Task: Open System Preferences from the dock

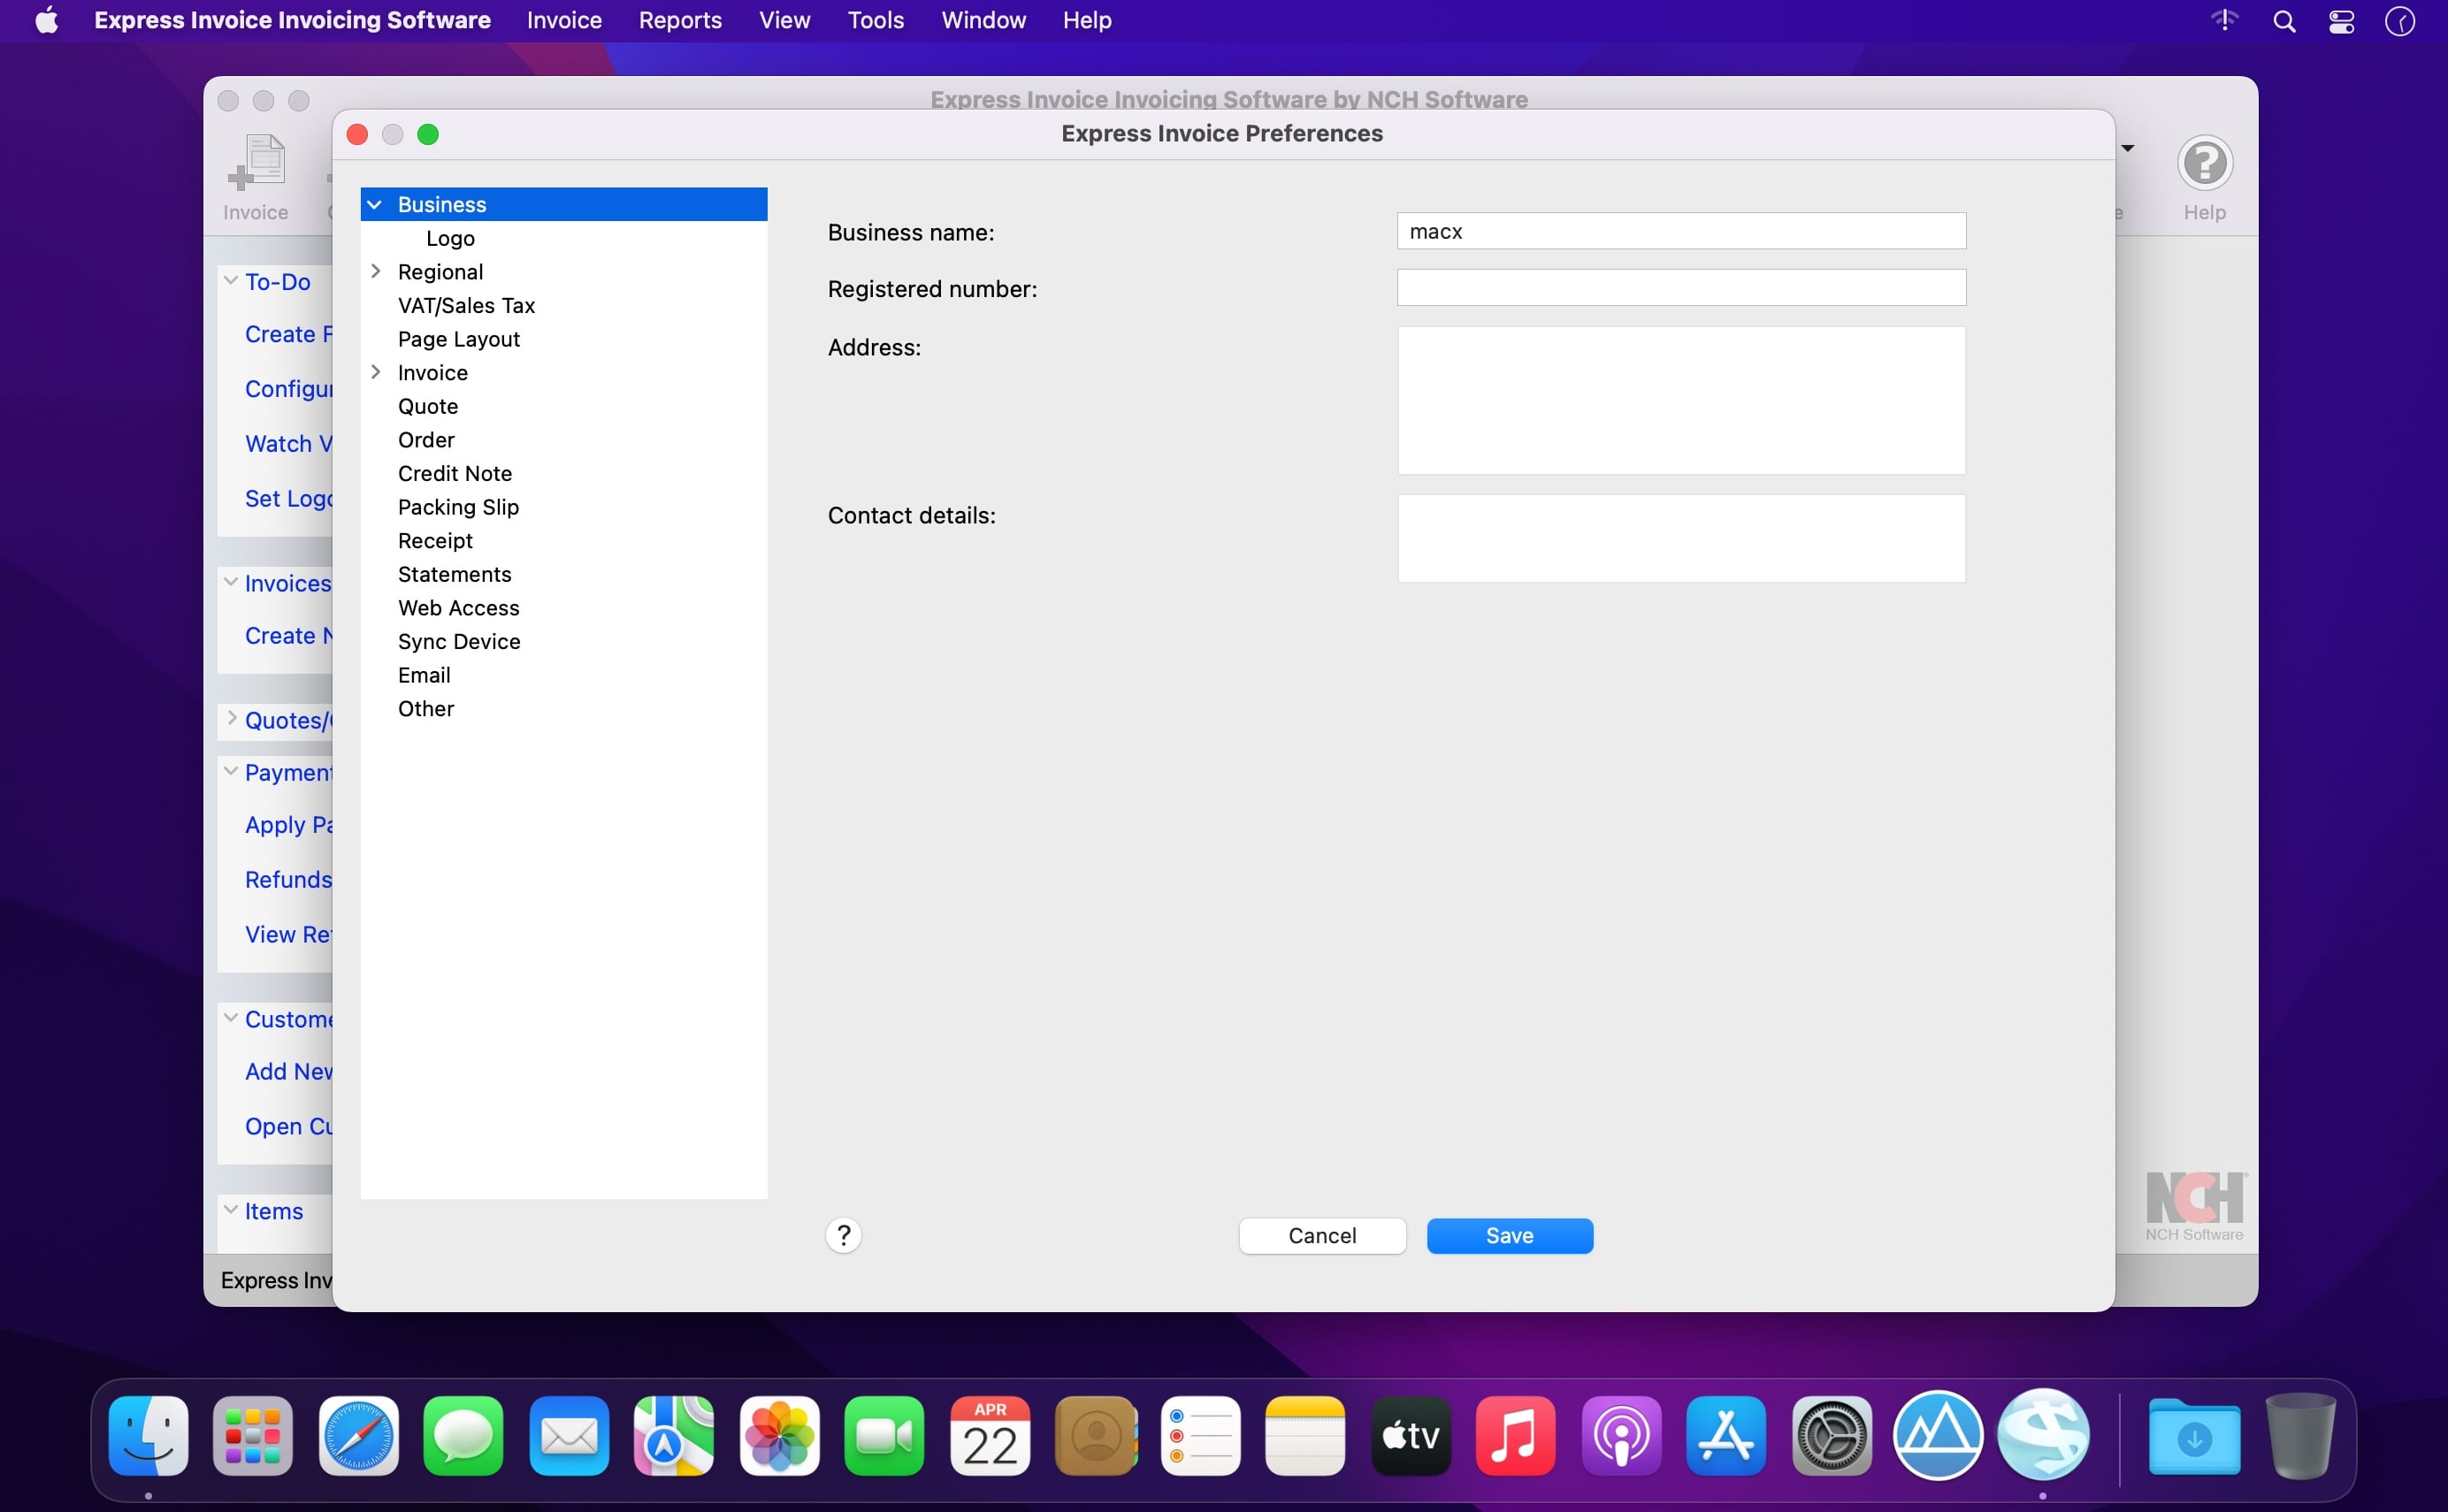Action: click(x=1832, y=1436)
